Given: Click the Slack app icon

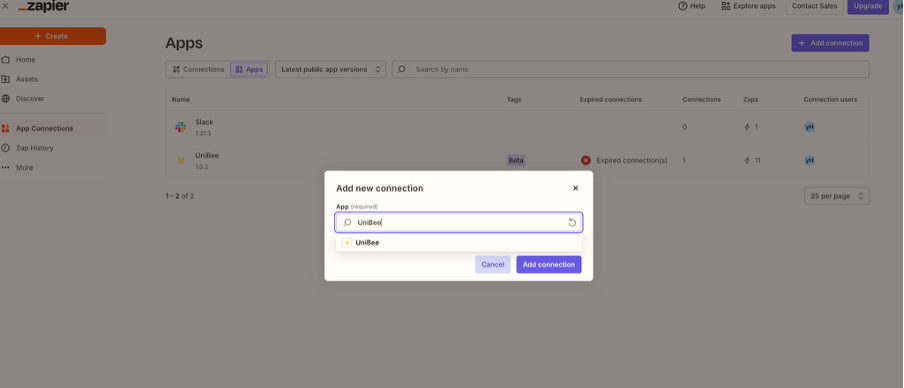Looking at the screenshot, I should [180, 127].
